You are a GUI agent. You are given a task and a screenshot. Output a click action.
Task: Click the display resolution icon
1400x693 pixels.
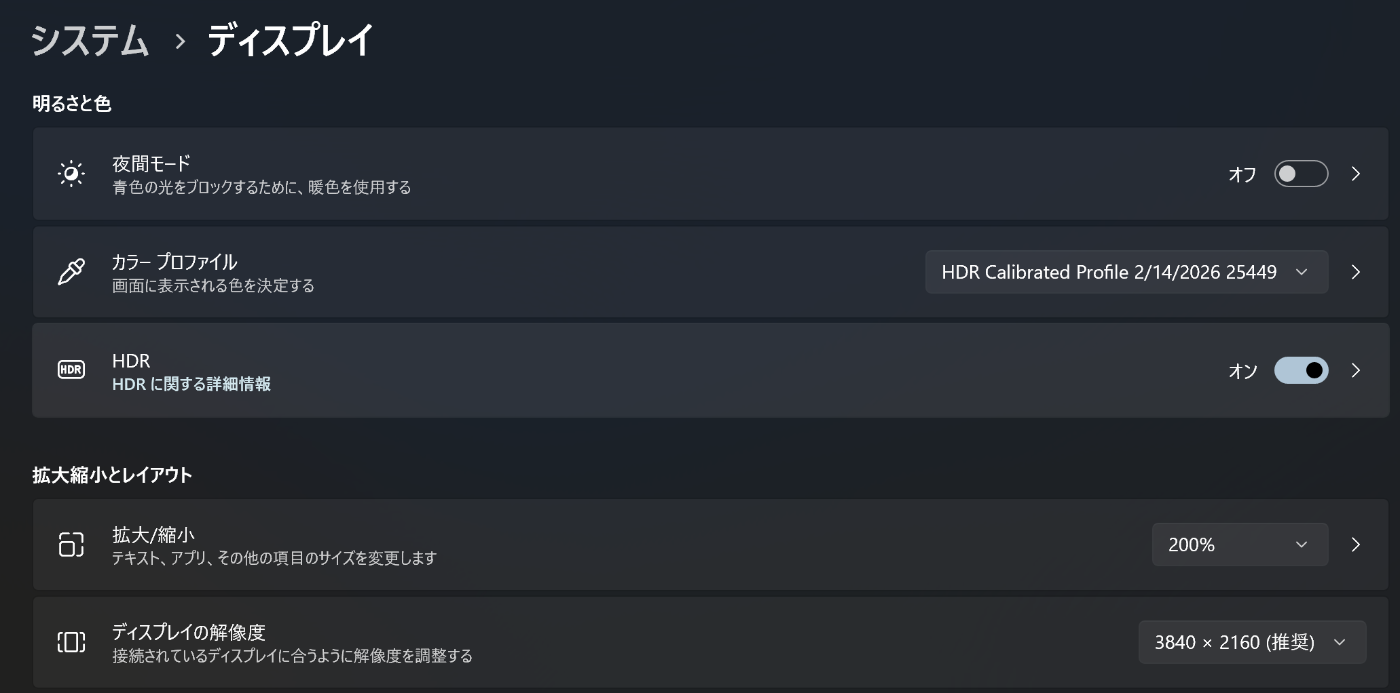(71, 642)
